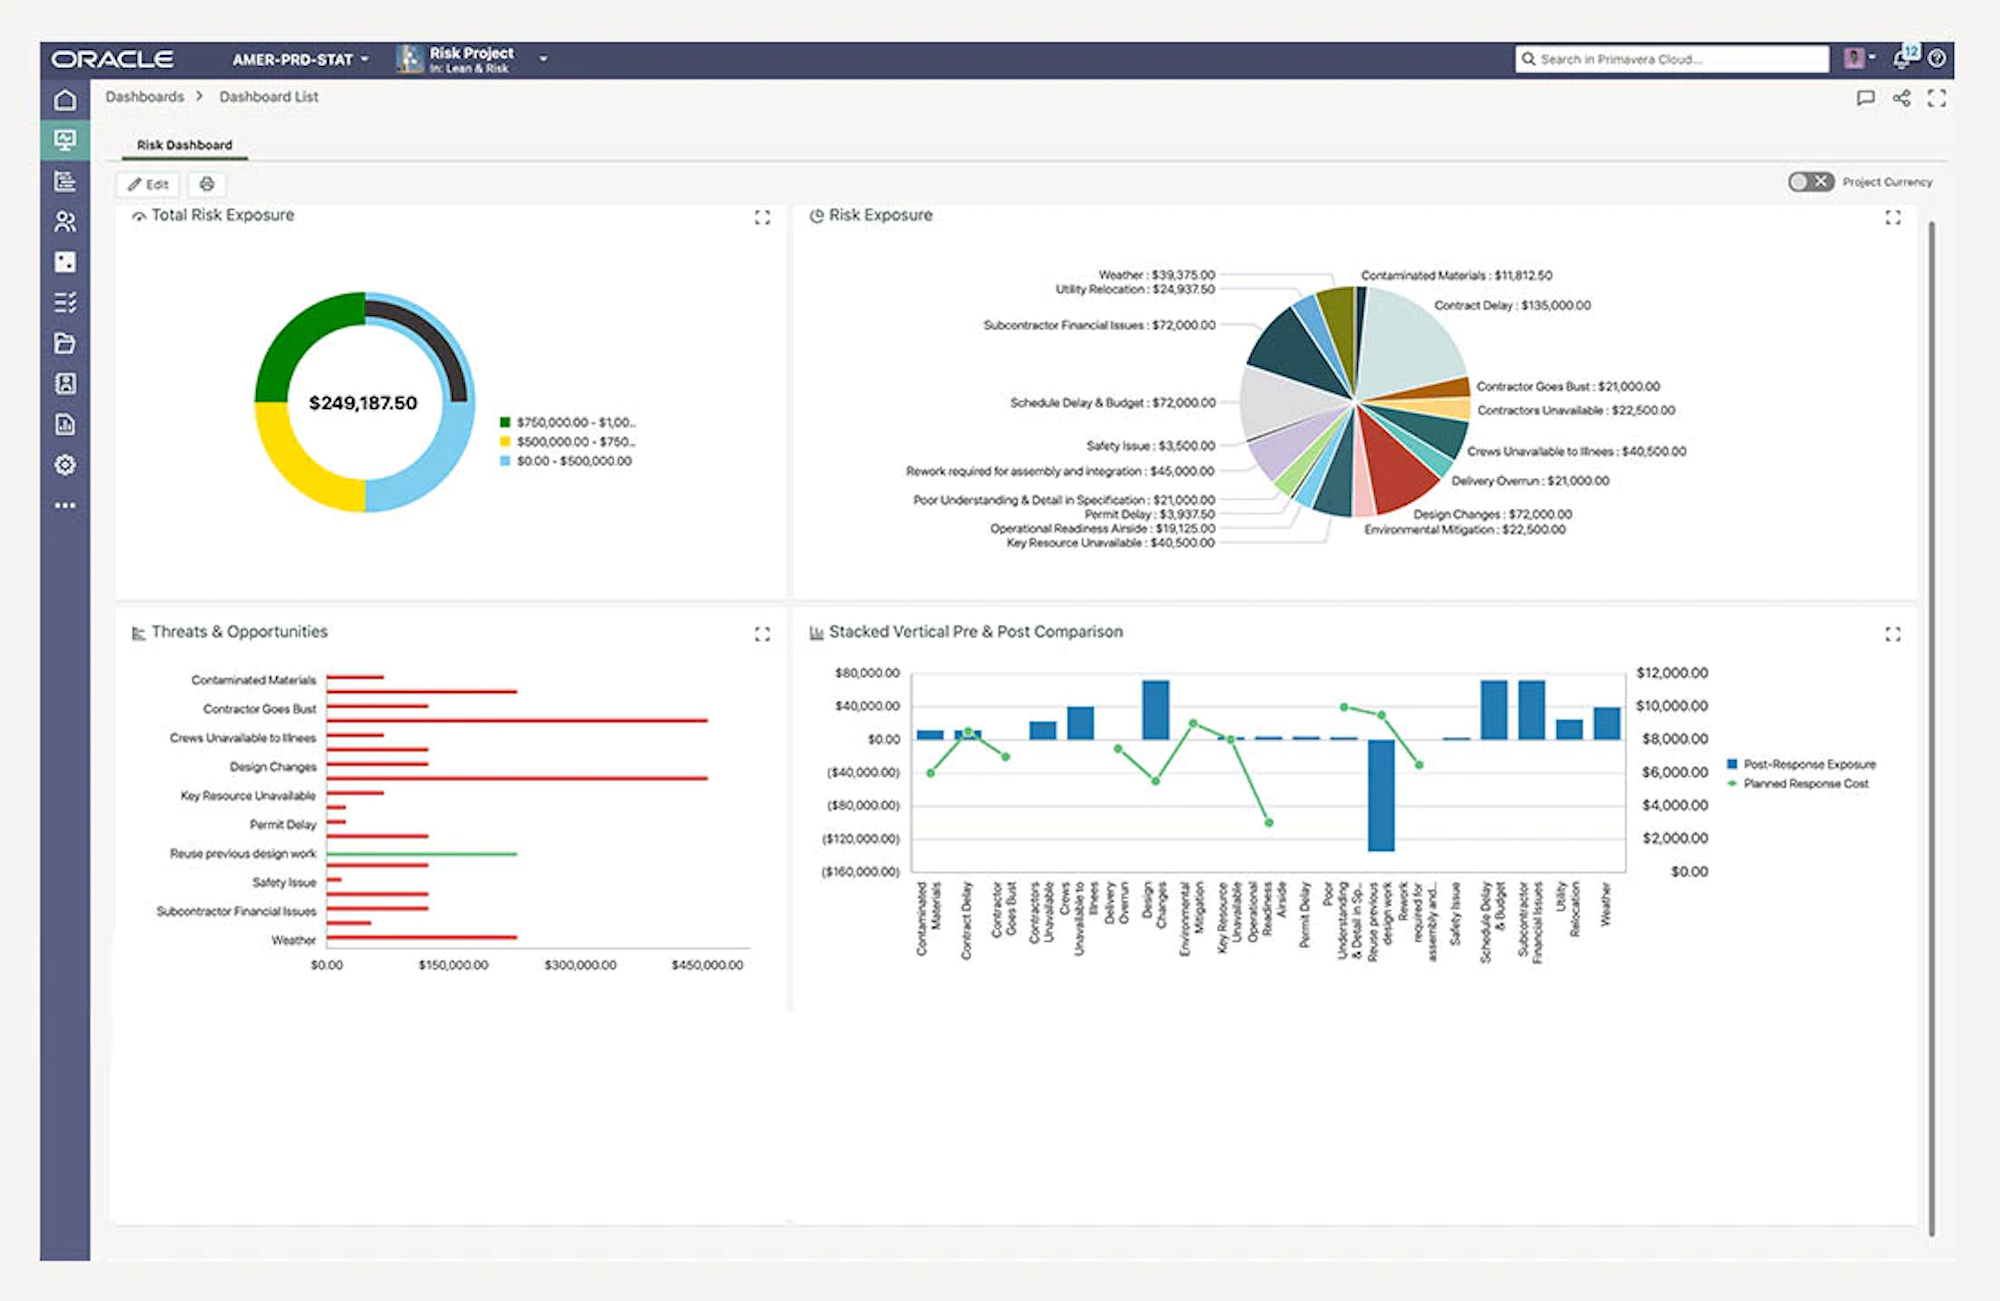2000x1301 pixels.
Task: Click the Help question mark icon
Action: pos(1937,59)
